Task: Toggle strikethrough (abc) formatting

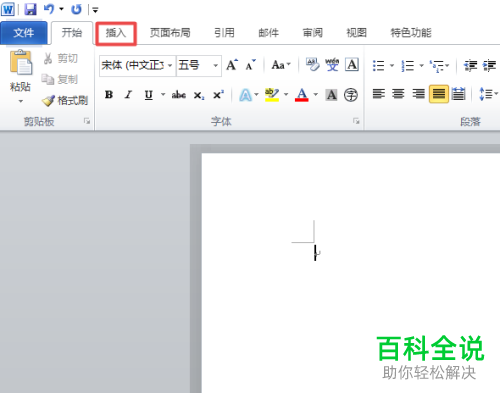Action: tap(179, 95)
